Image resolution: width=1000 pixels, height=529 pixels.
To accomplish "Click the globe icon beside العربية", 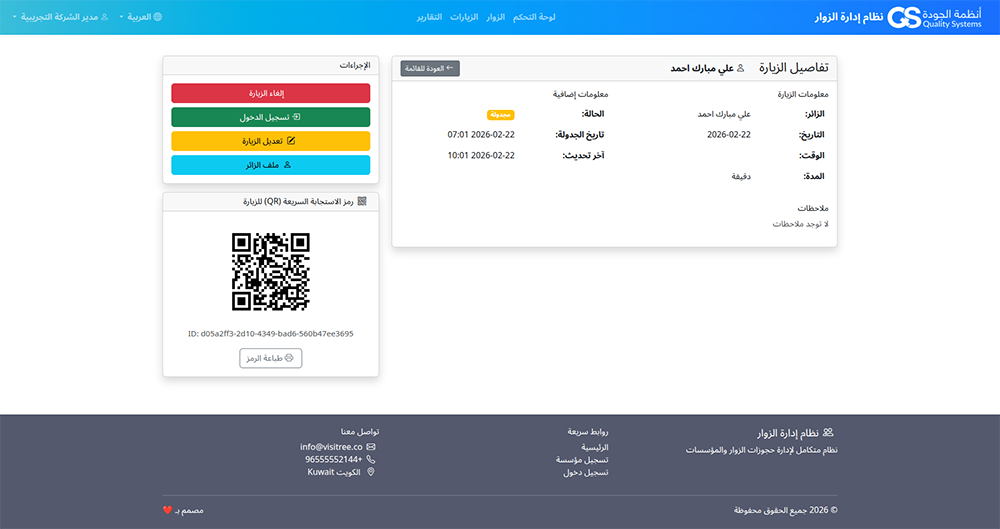I will [157, 17].
